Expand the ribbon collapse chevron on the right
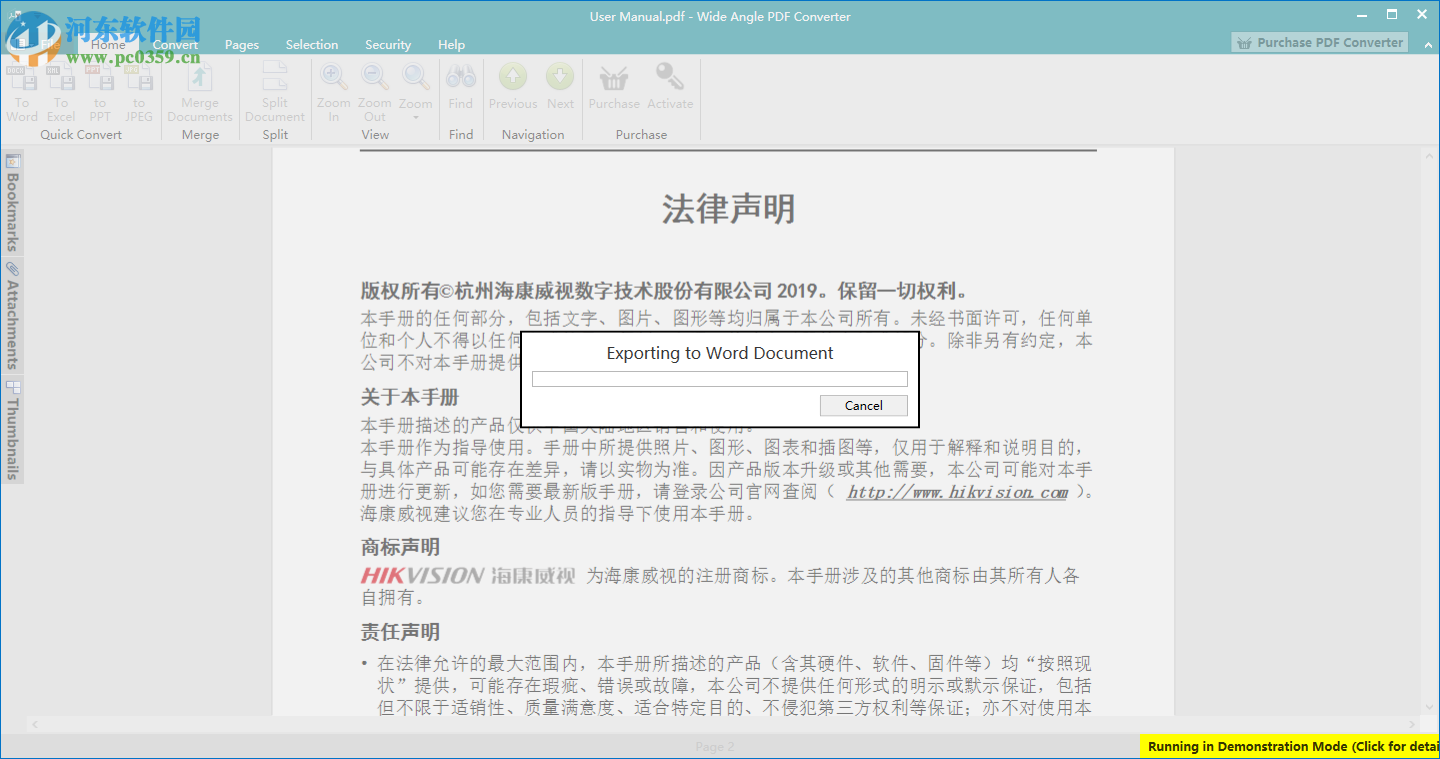Viewport: 1440px width, 759px height. tap(1426, 44)
